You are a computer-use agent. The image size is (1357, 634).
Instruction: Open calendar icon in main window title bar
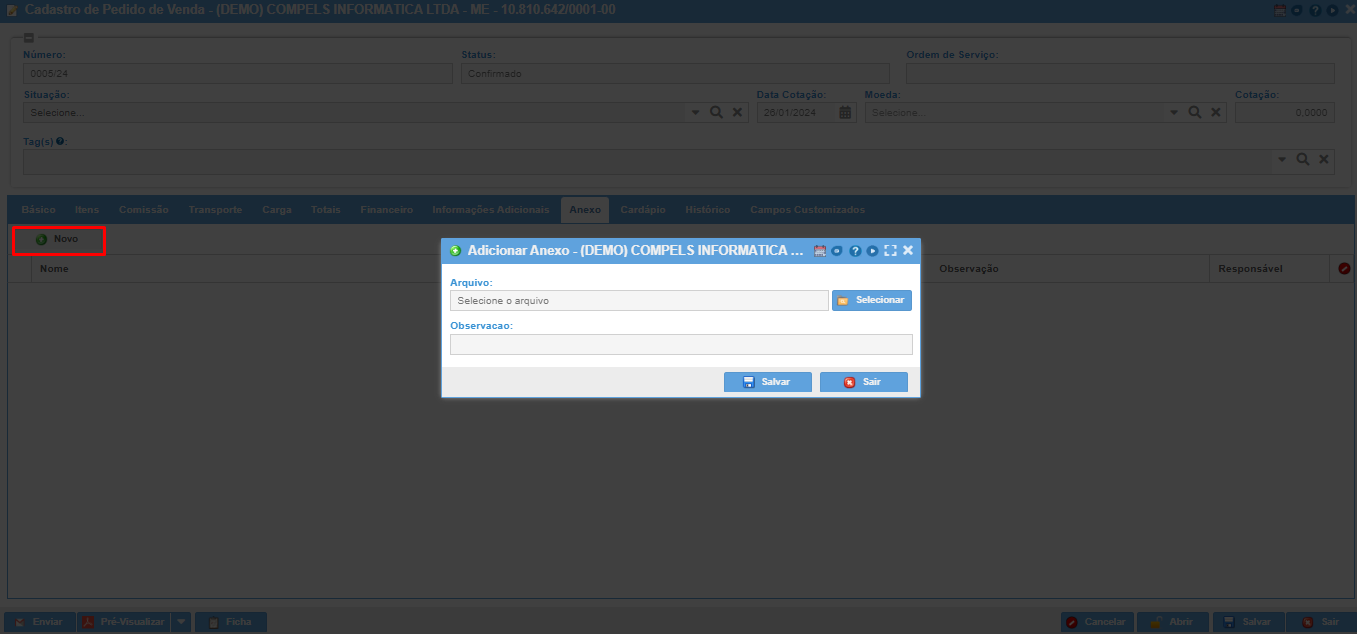(x=1279, y=10)
